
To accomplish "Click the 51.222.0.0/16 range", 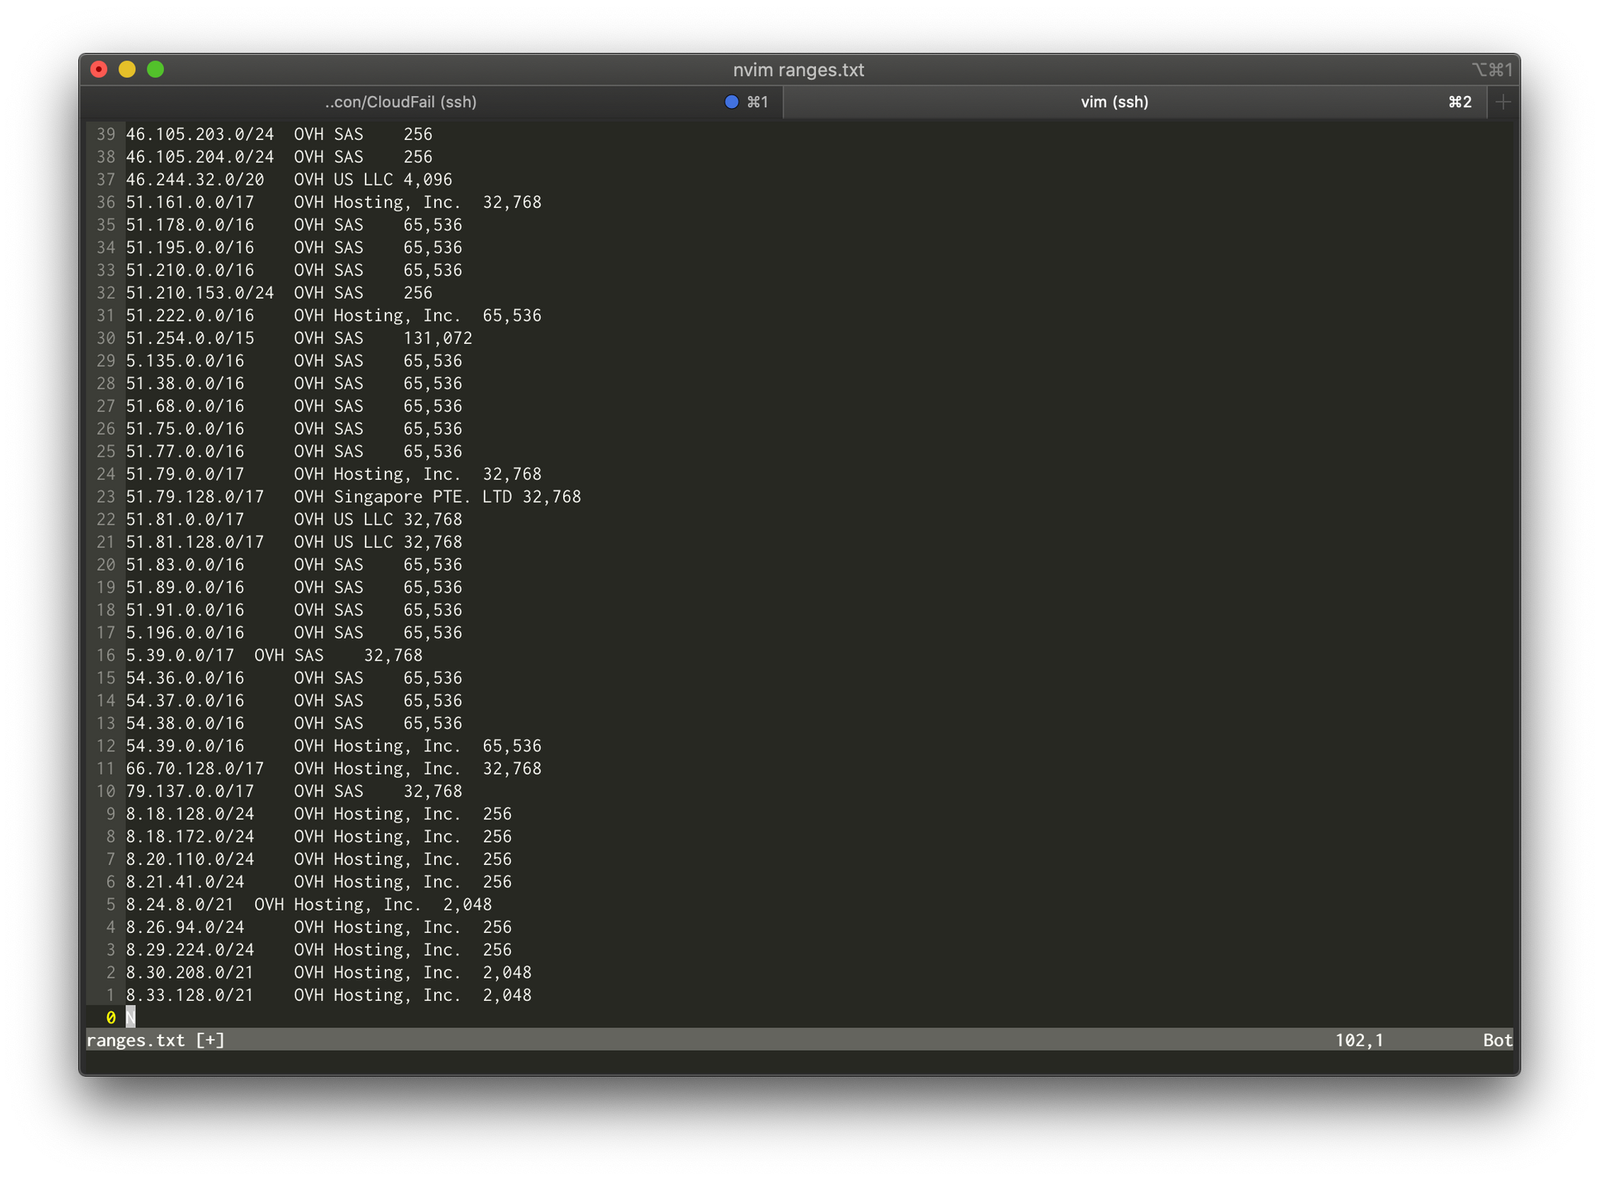I will coord(190,315).
